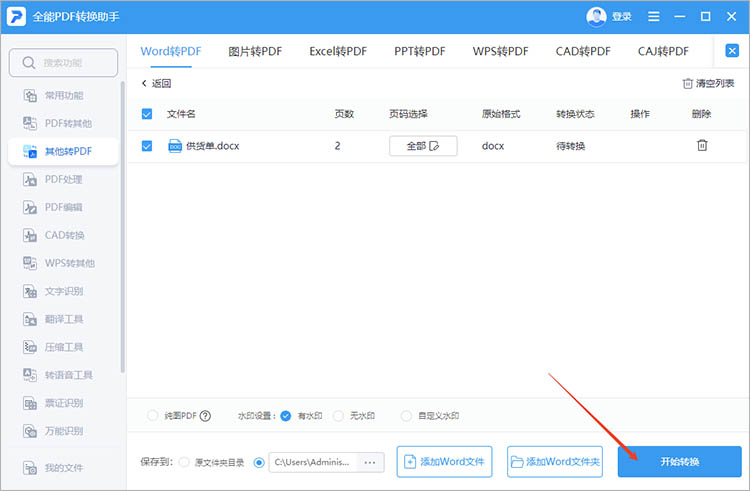Switch to the Excel转PDF tab
This screenshot has width=750, height=491.
(338, 51)
